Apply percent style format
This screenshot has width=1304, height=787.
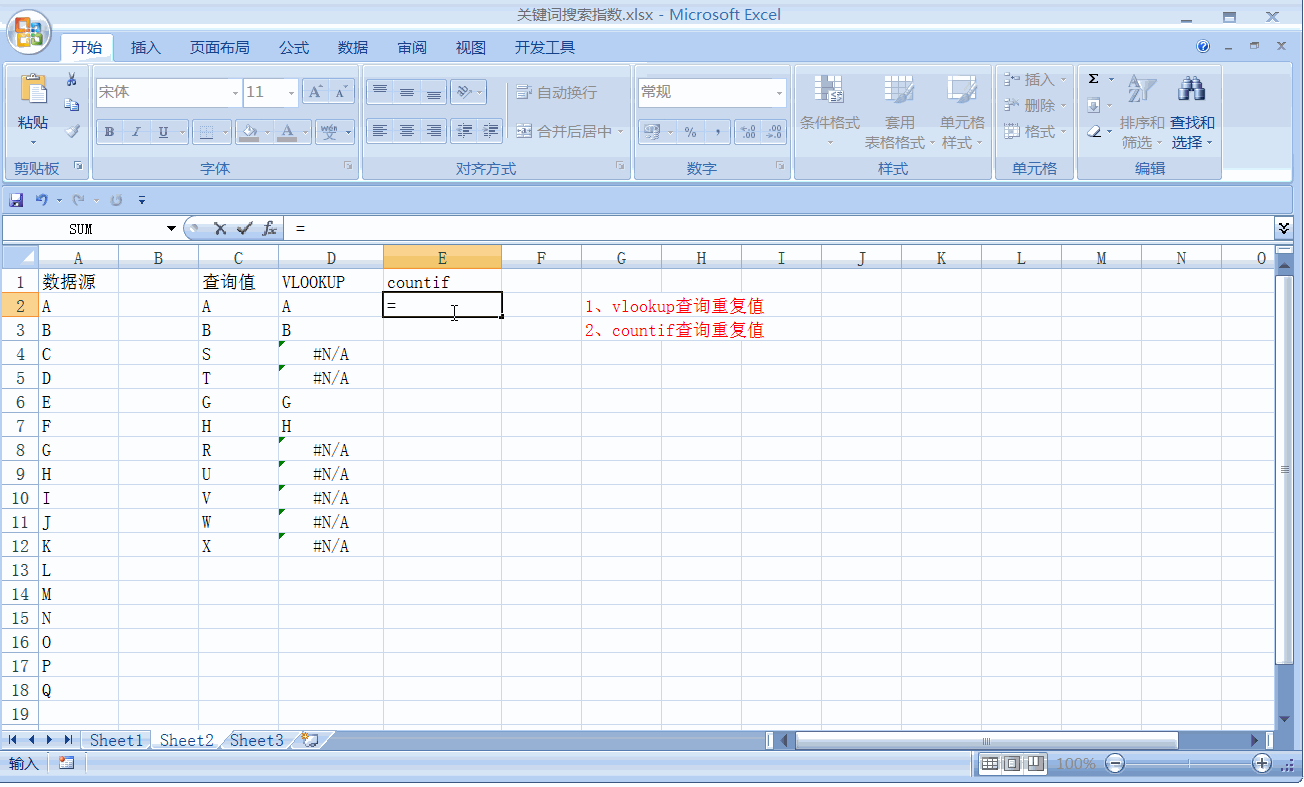690,131
